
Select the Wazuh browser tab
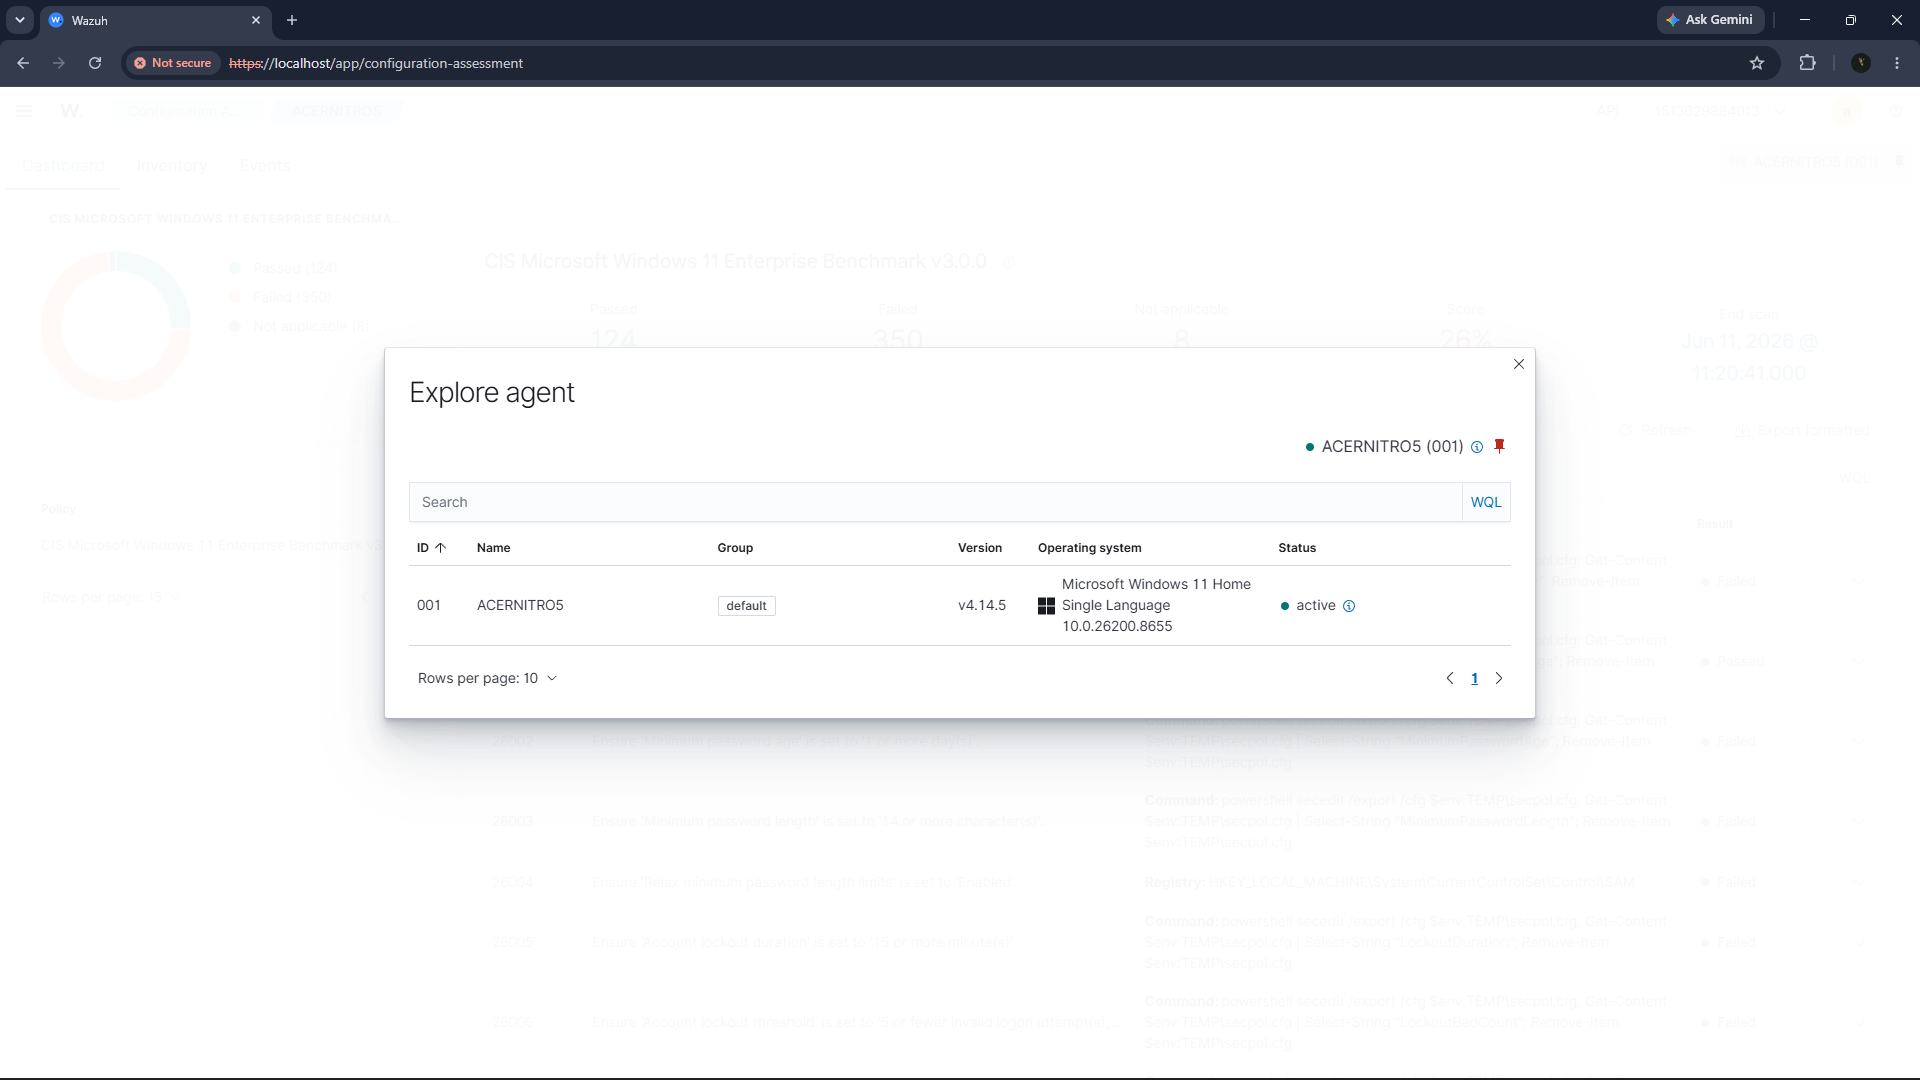(155, 20)
